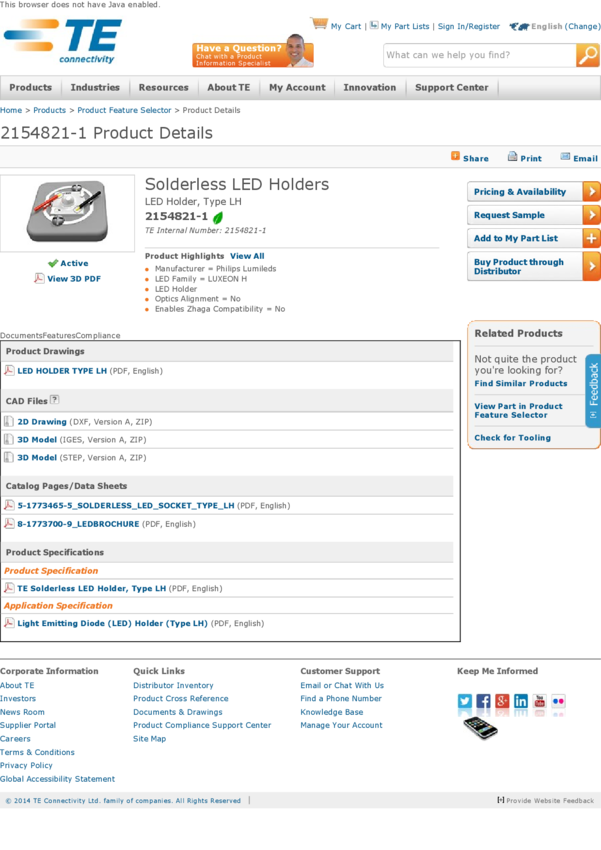The width and height of the screenshot is (601, 850).
Task: Click Product Feature Selector breadcrumb
Action: tap(124, 110)
